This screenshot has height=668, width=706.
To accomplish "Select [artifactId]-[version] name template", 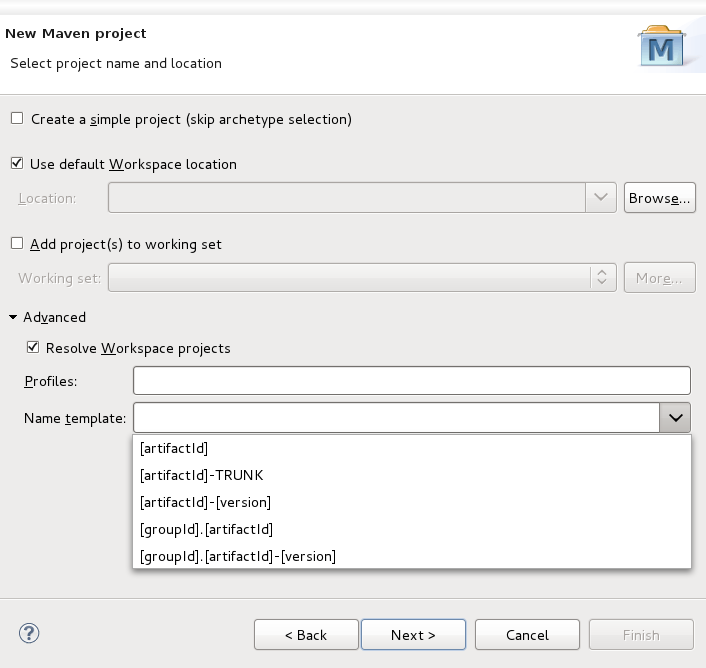I will pyautogui.click(x=205, y=502).
